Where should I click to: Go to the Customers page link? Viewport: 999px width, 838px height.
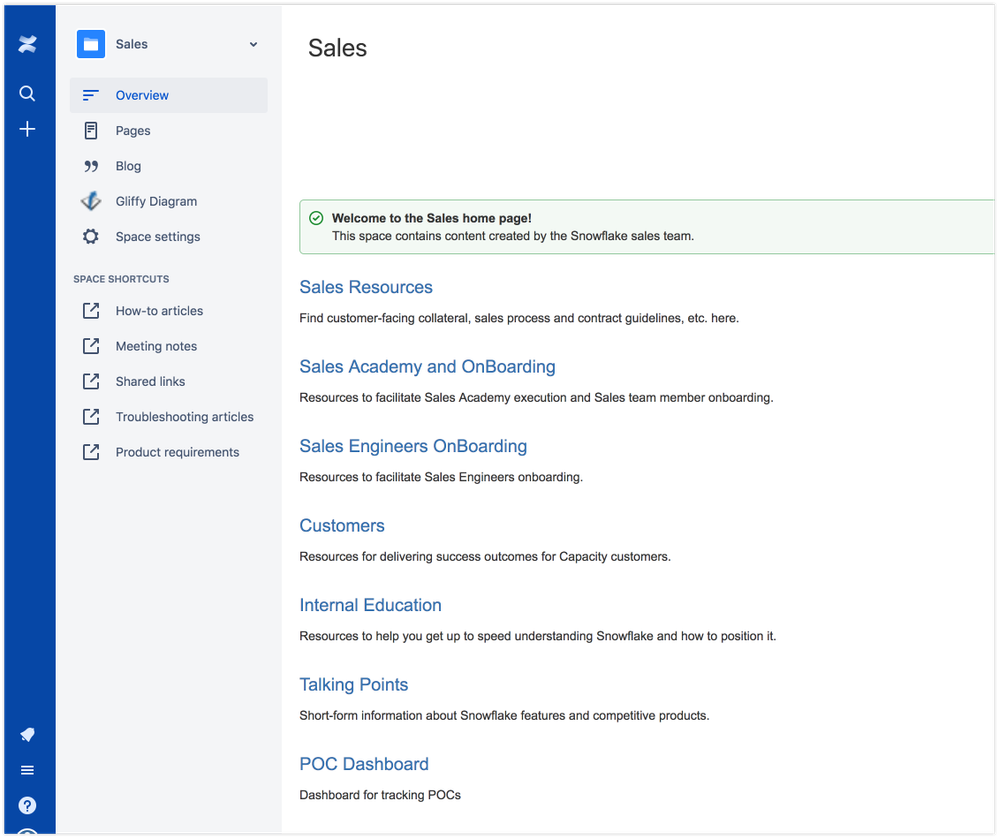pos(342,526)
